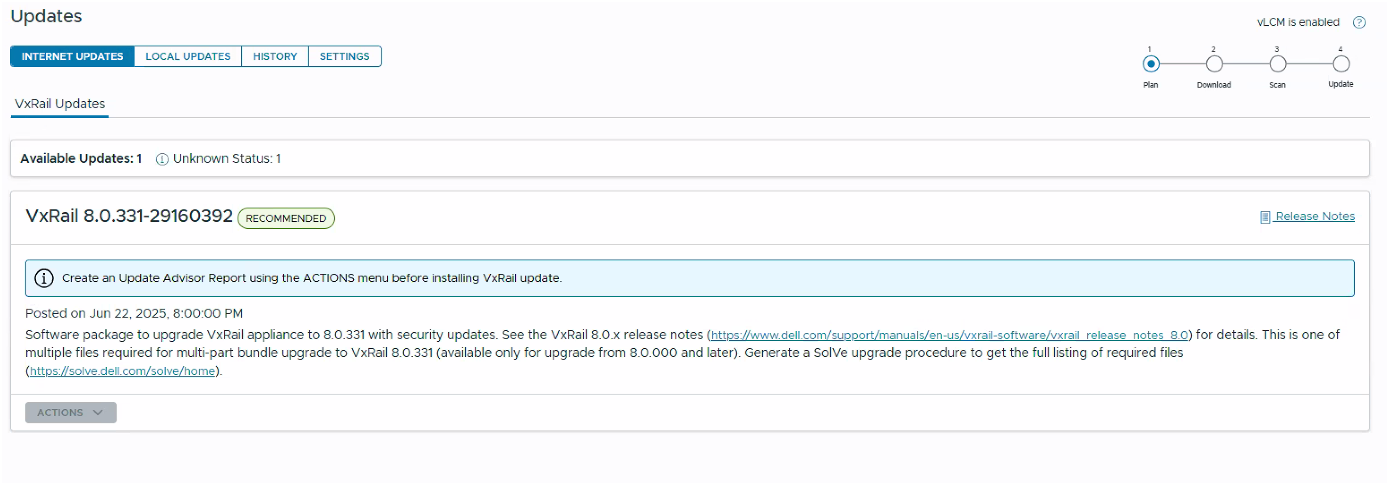This screenshot has height=485, width=1389.
Task: Click the document icon next to Release Notes
Action: point(1265,217)
